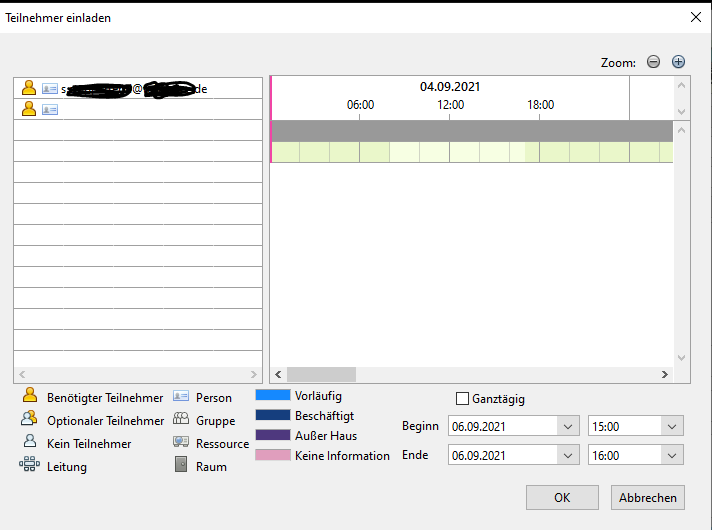Viewport: 712px width, 530px height.
Task: Enable the Ganztägig checkbox
Action: click(x=462, y=399)
